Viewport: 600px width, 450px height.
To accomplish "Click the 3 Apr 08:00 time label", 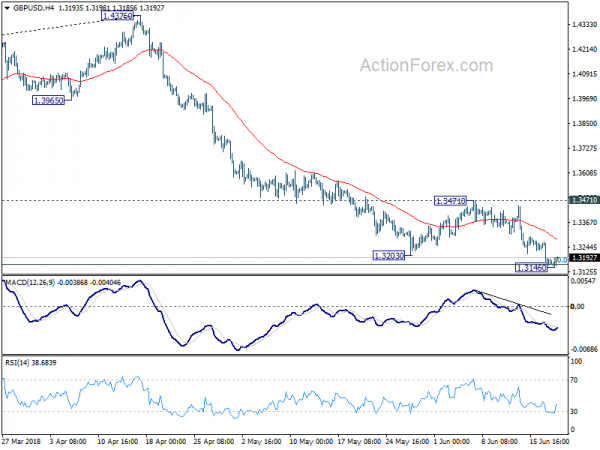I will [x=68, y=441].
